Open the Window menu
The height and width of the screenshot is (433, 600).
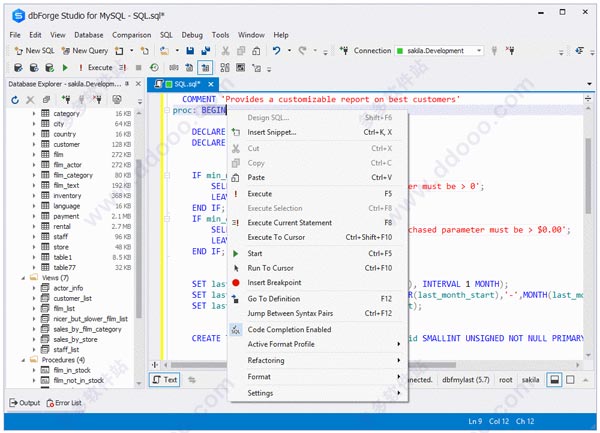click(251, 35)
